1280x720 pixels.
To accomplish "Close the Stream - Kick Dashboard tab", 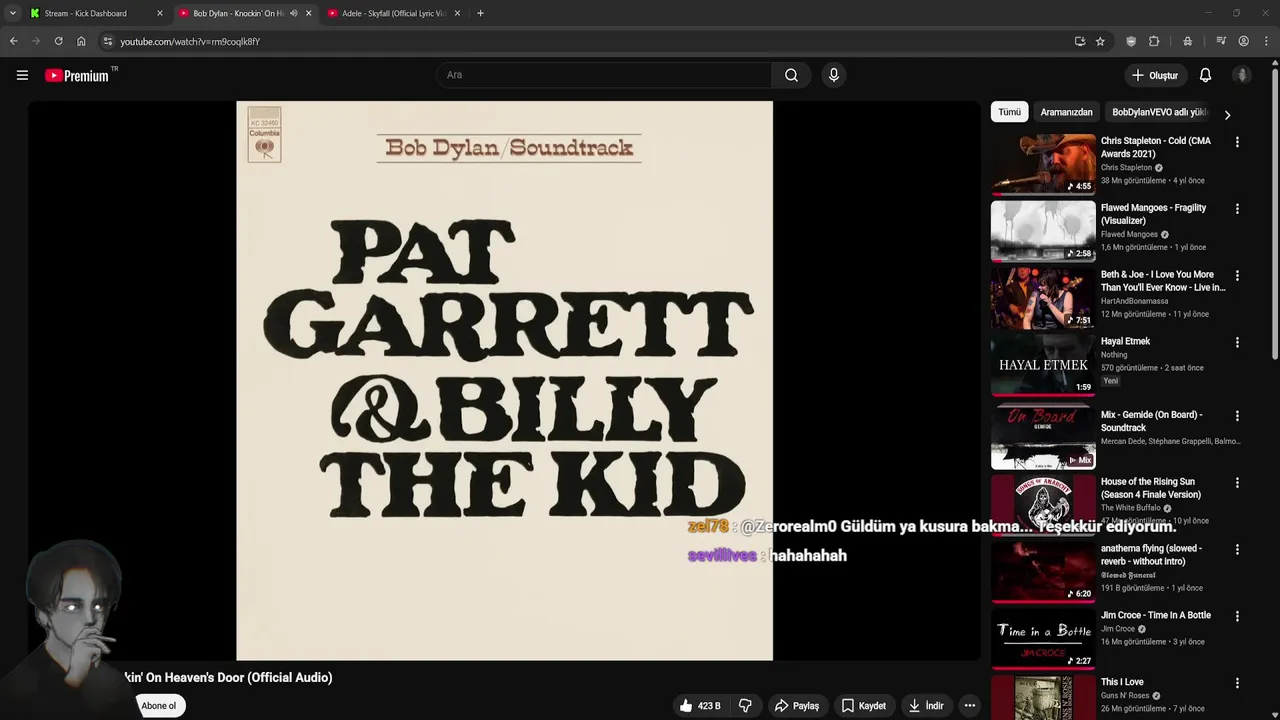I will (159, 13).
